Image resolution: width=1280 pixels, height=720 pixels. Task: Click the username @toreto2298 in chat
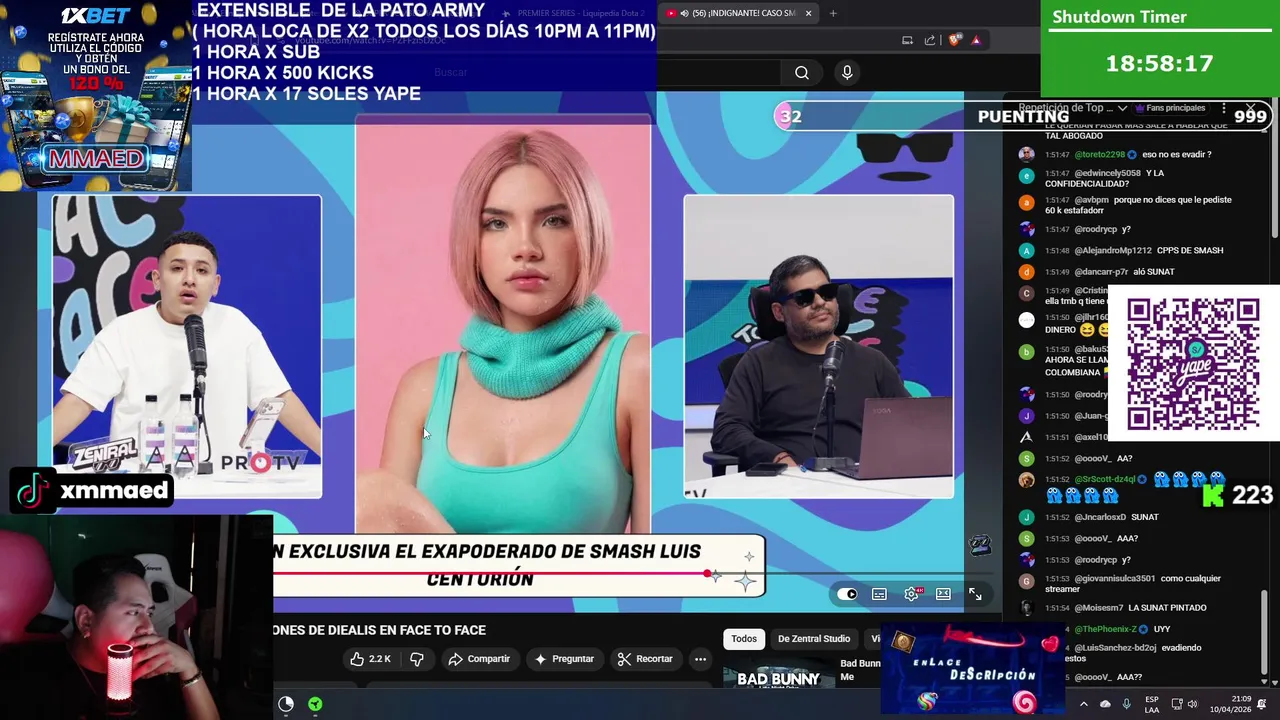1101,155
